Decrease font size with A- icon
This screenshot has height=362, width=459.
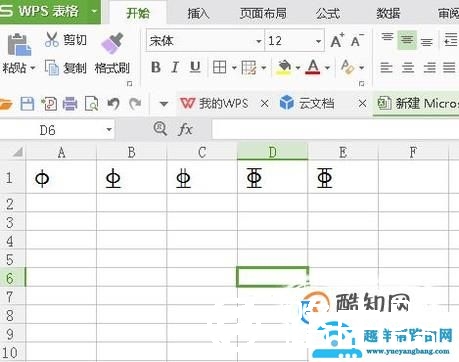[357, 41]
